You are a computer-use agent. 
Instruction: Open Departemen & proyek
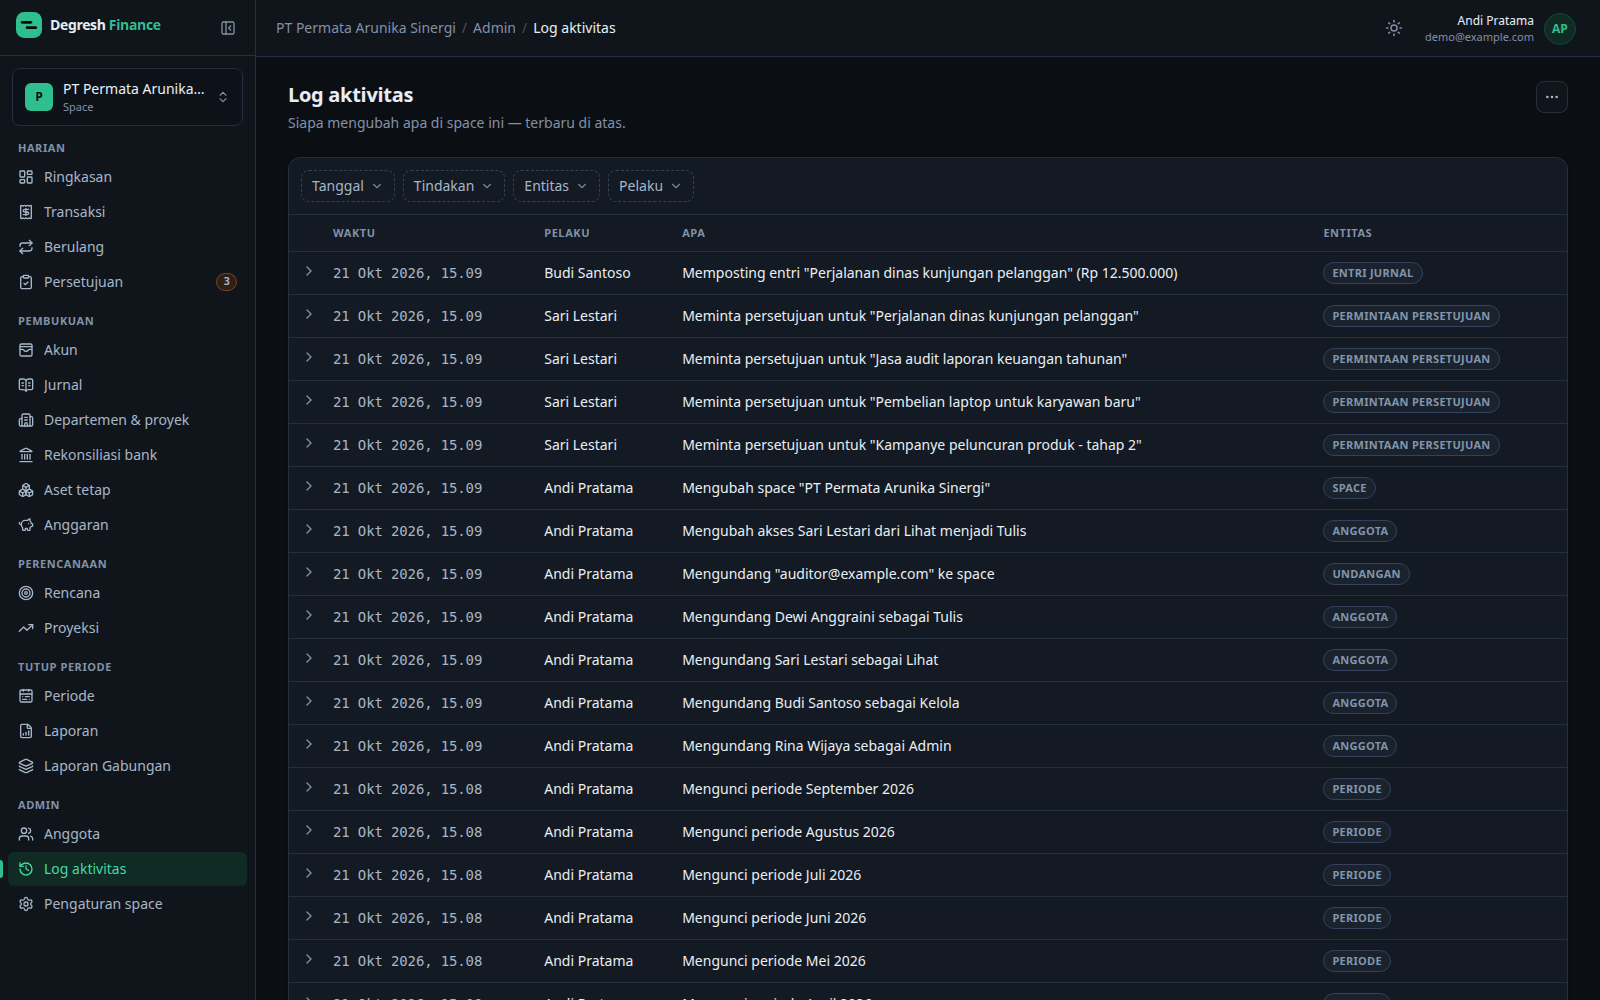(127, 420)
